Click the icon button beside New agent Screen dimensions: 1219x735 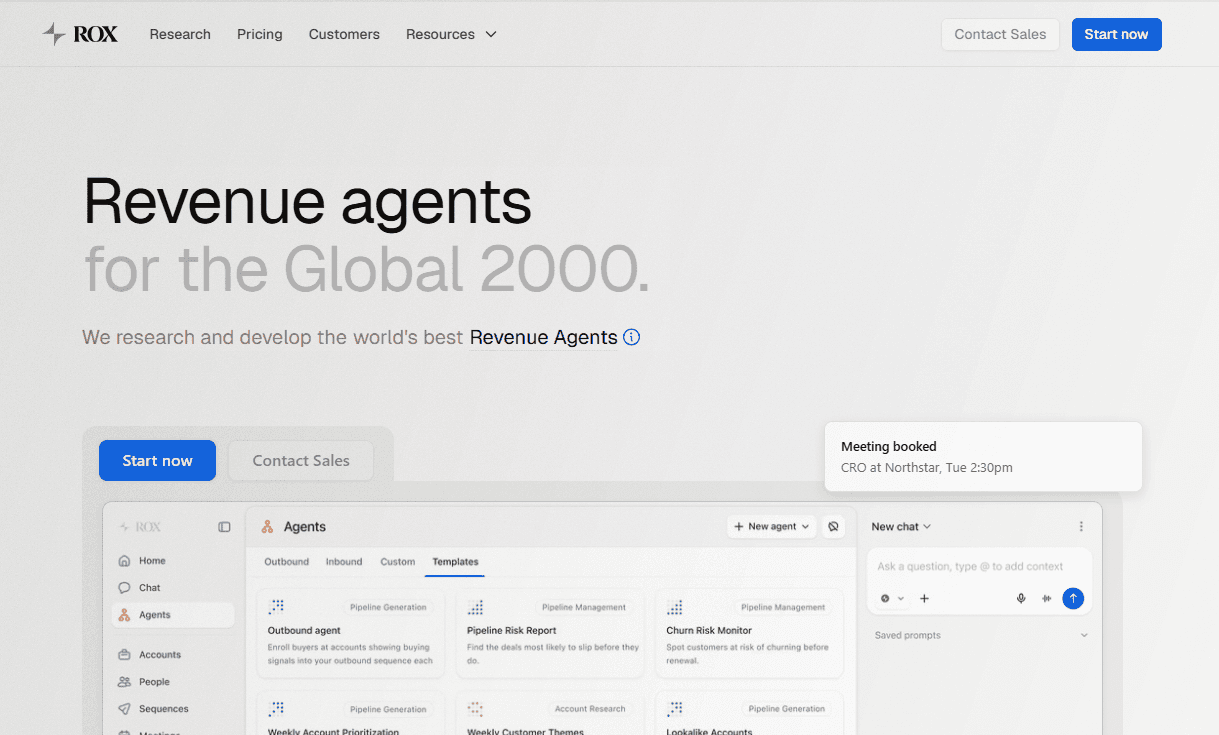[x=833, y=526]
